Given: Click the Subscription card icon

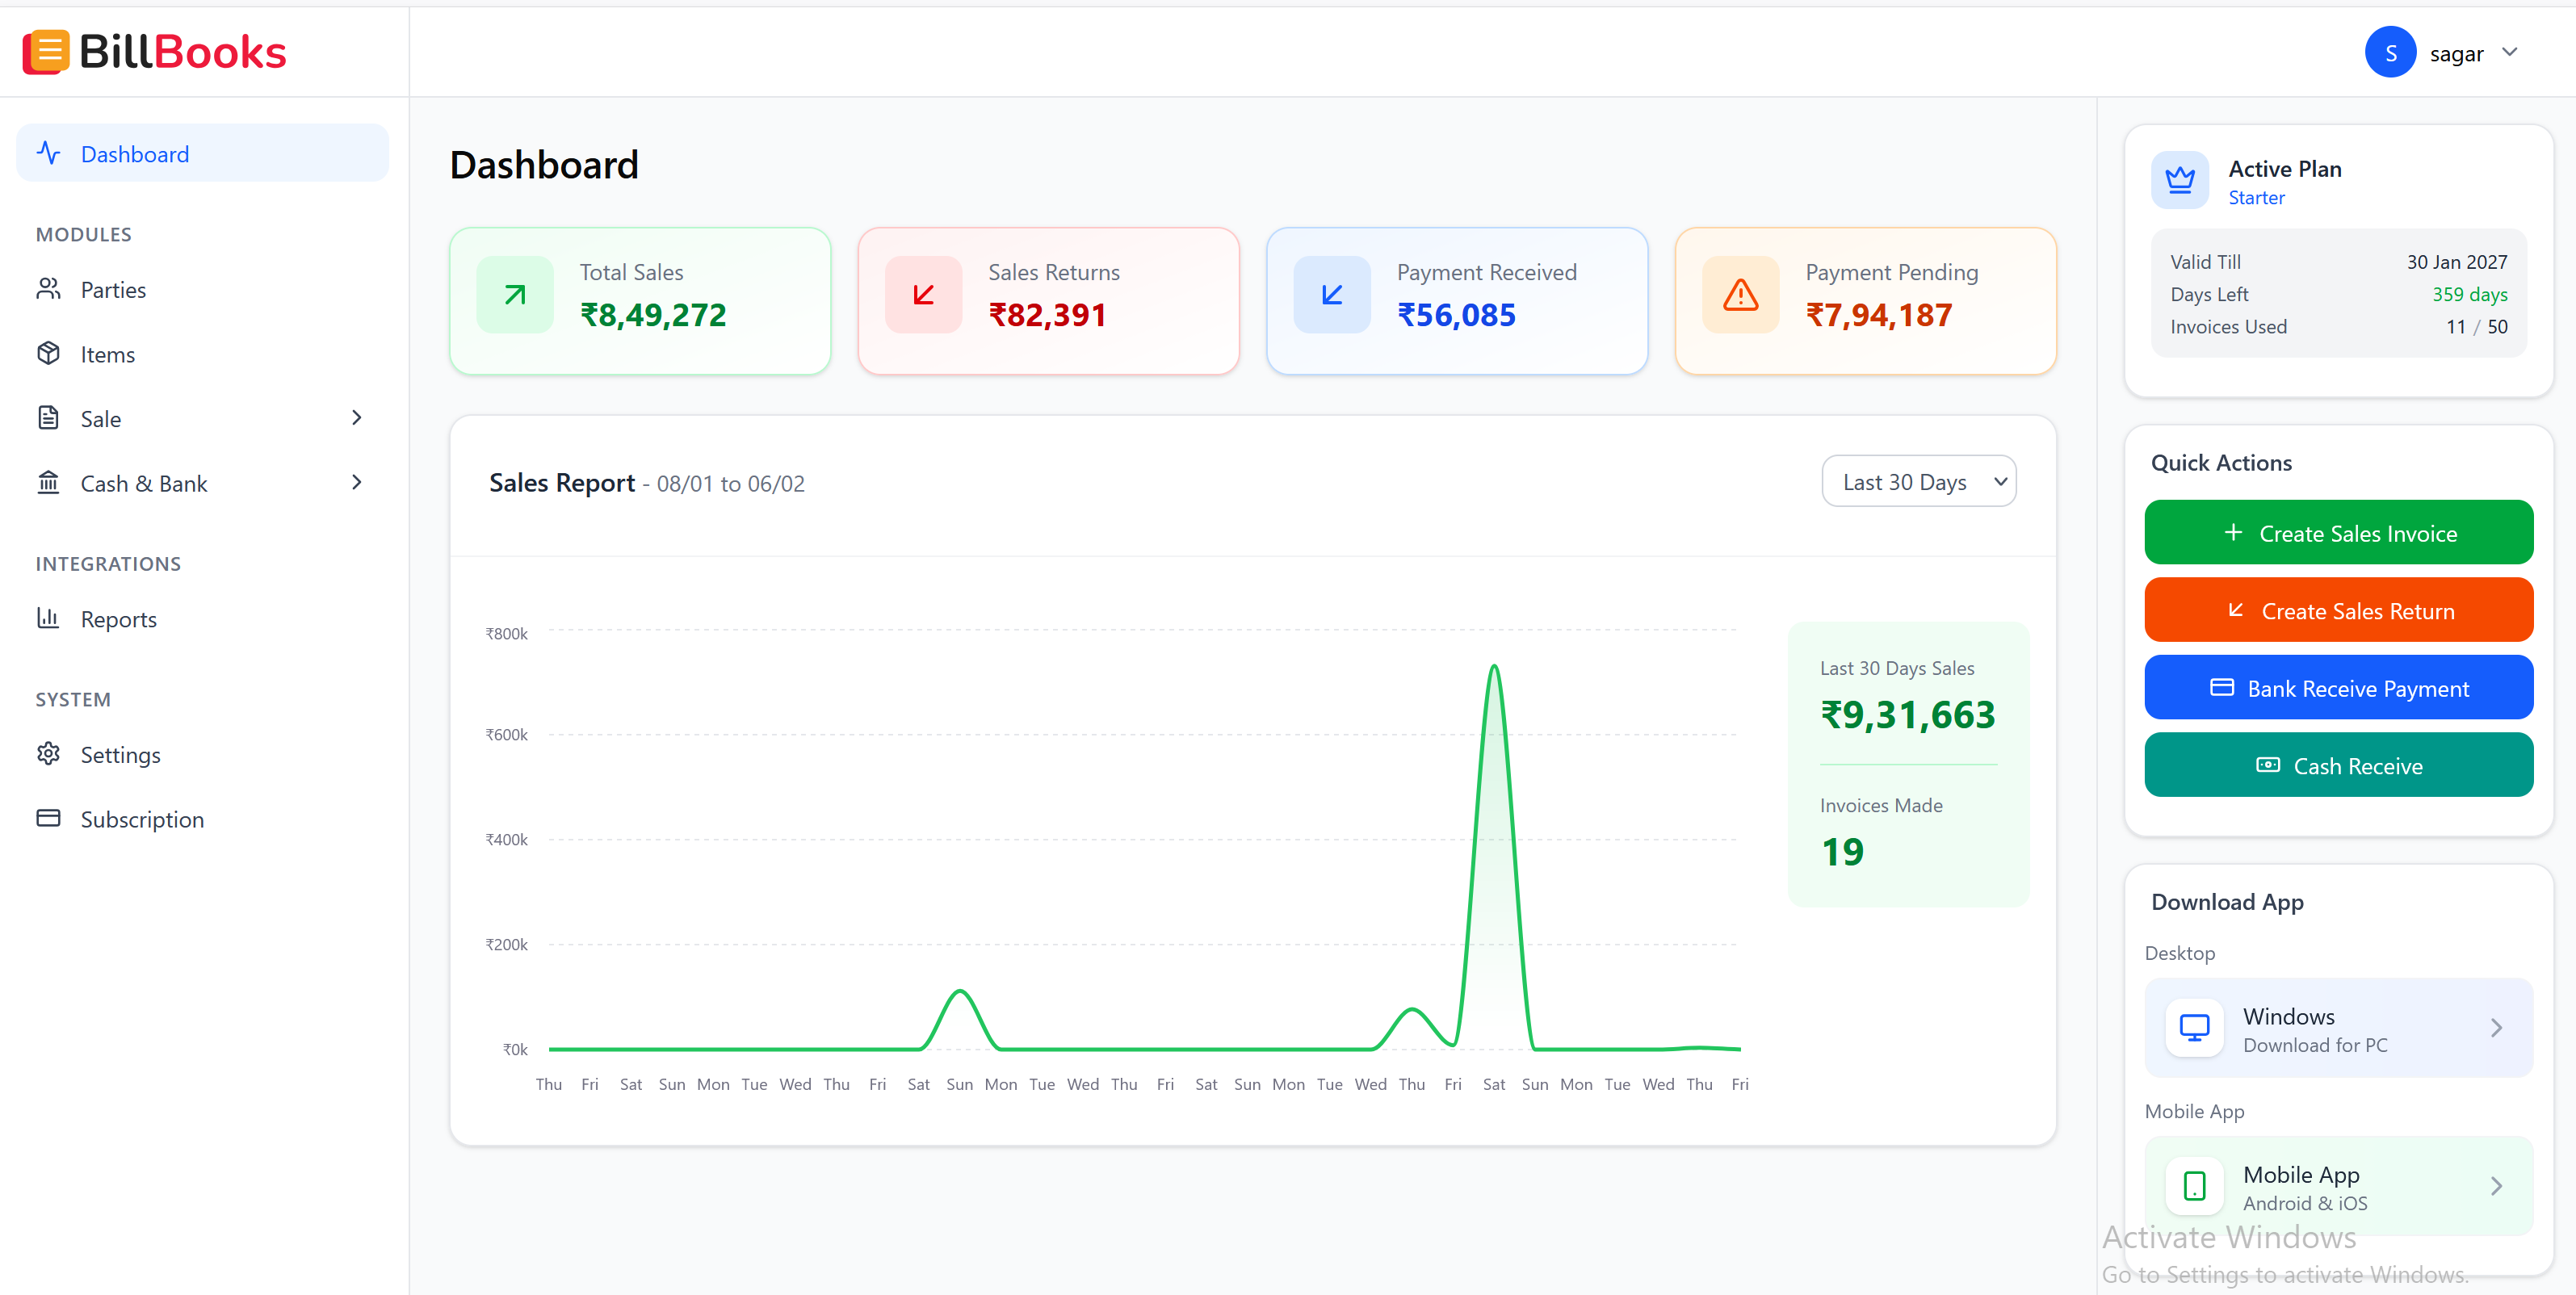Looking at the screenshot, I should point(49,818).
